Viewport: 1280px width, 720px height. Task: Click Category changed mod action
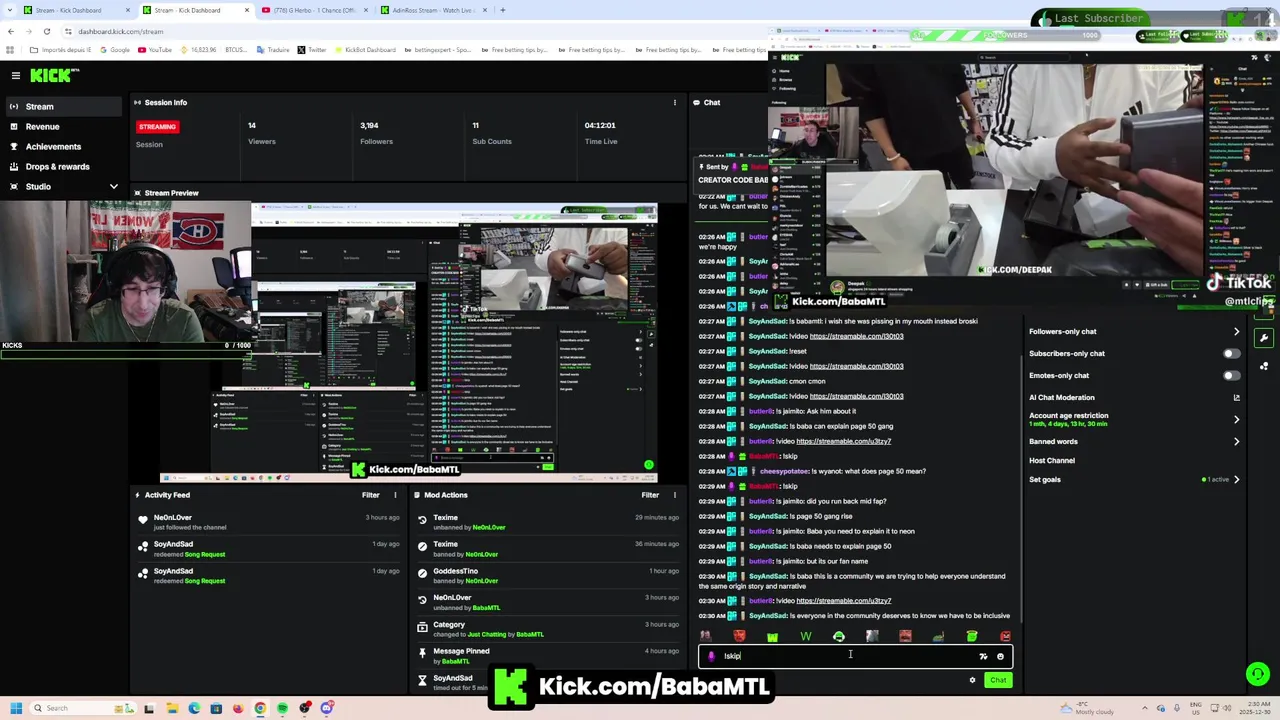449,624
